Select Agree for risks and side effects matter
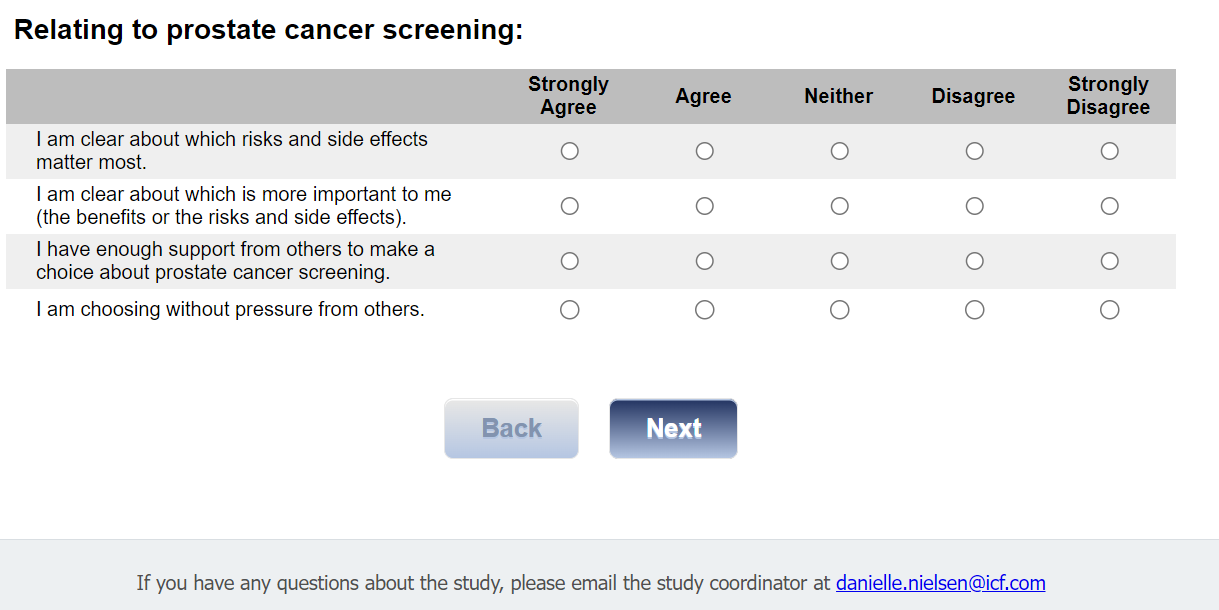Viewport: 1219px width, 610px height. [x=705, y=151]
